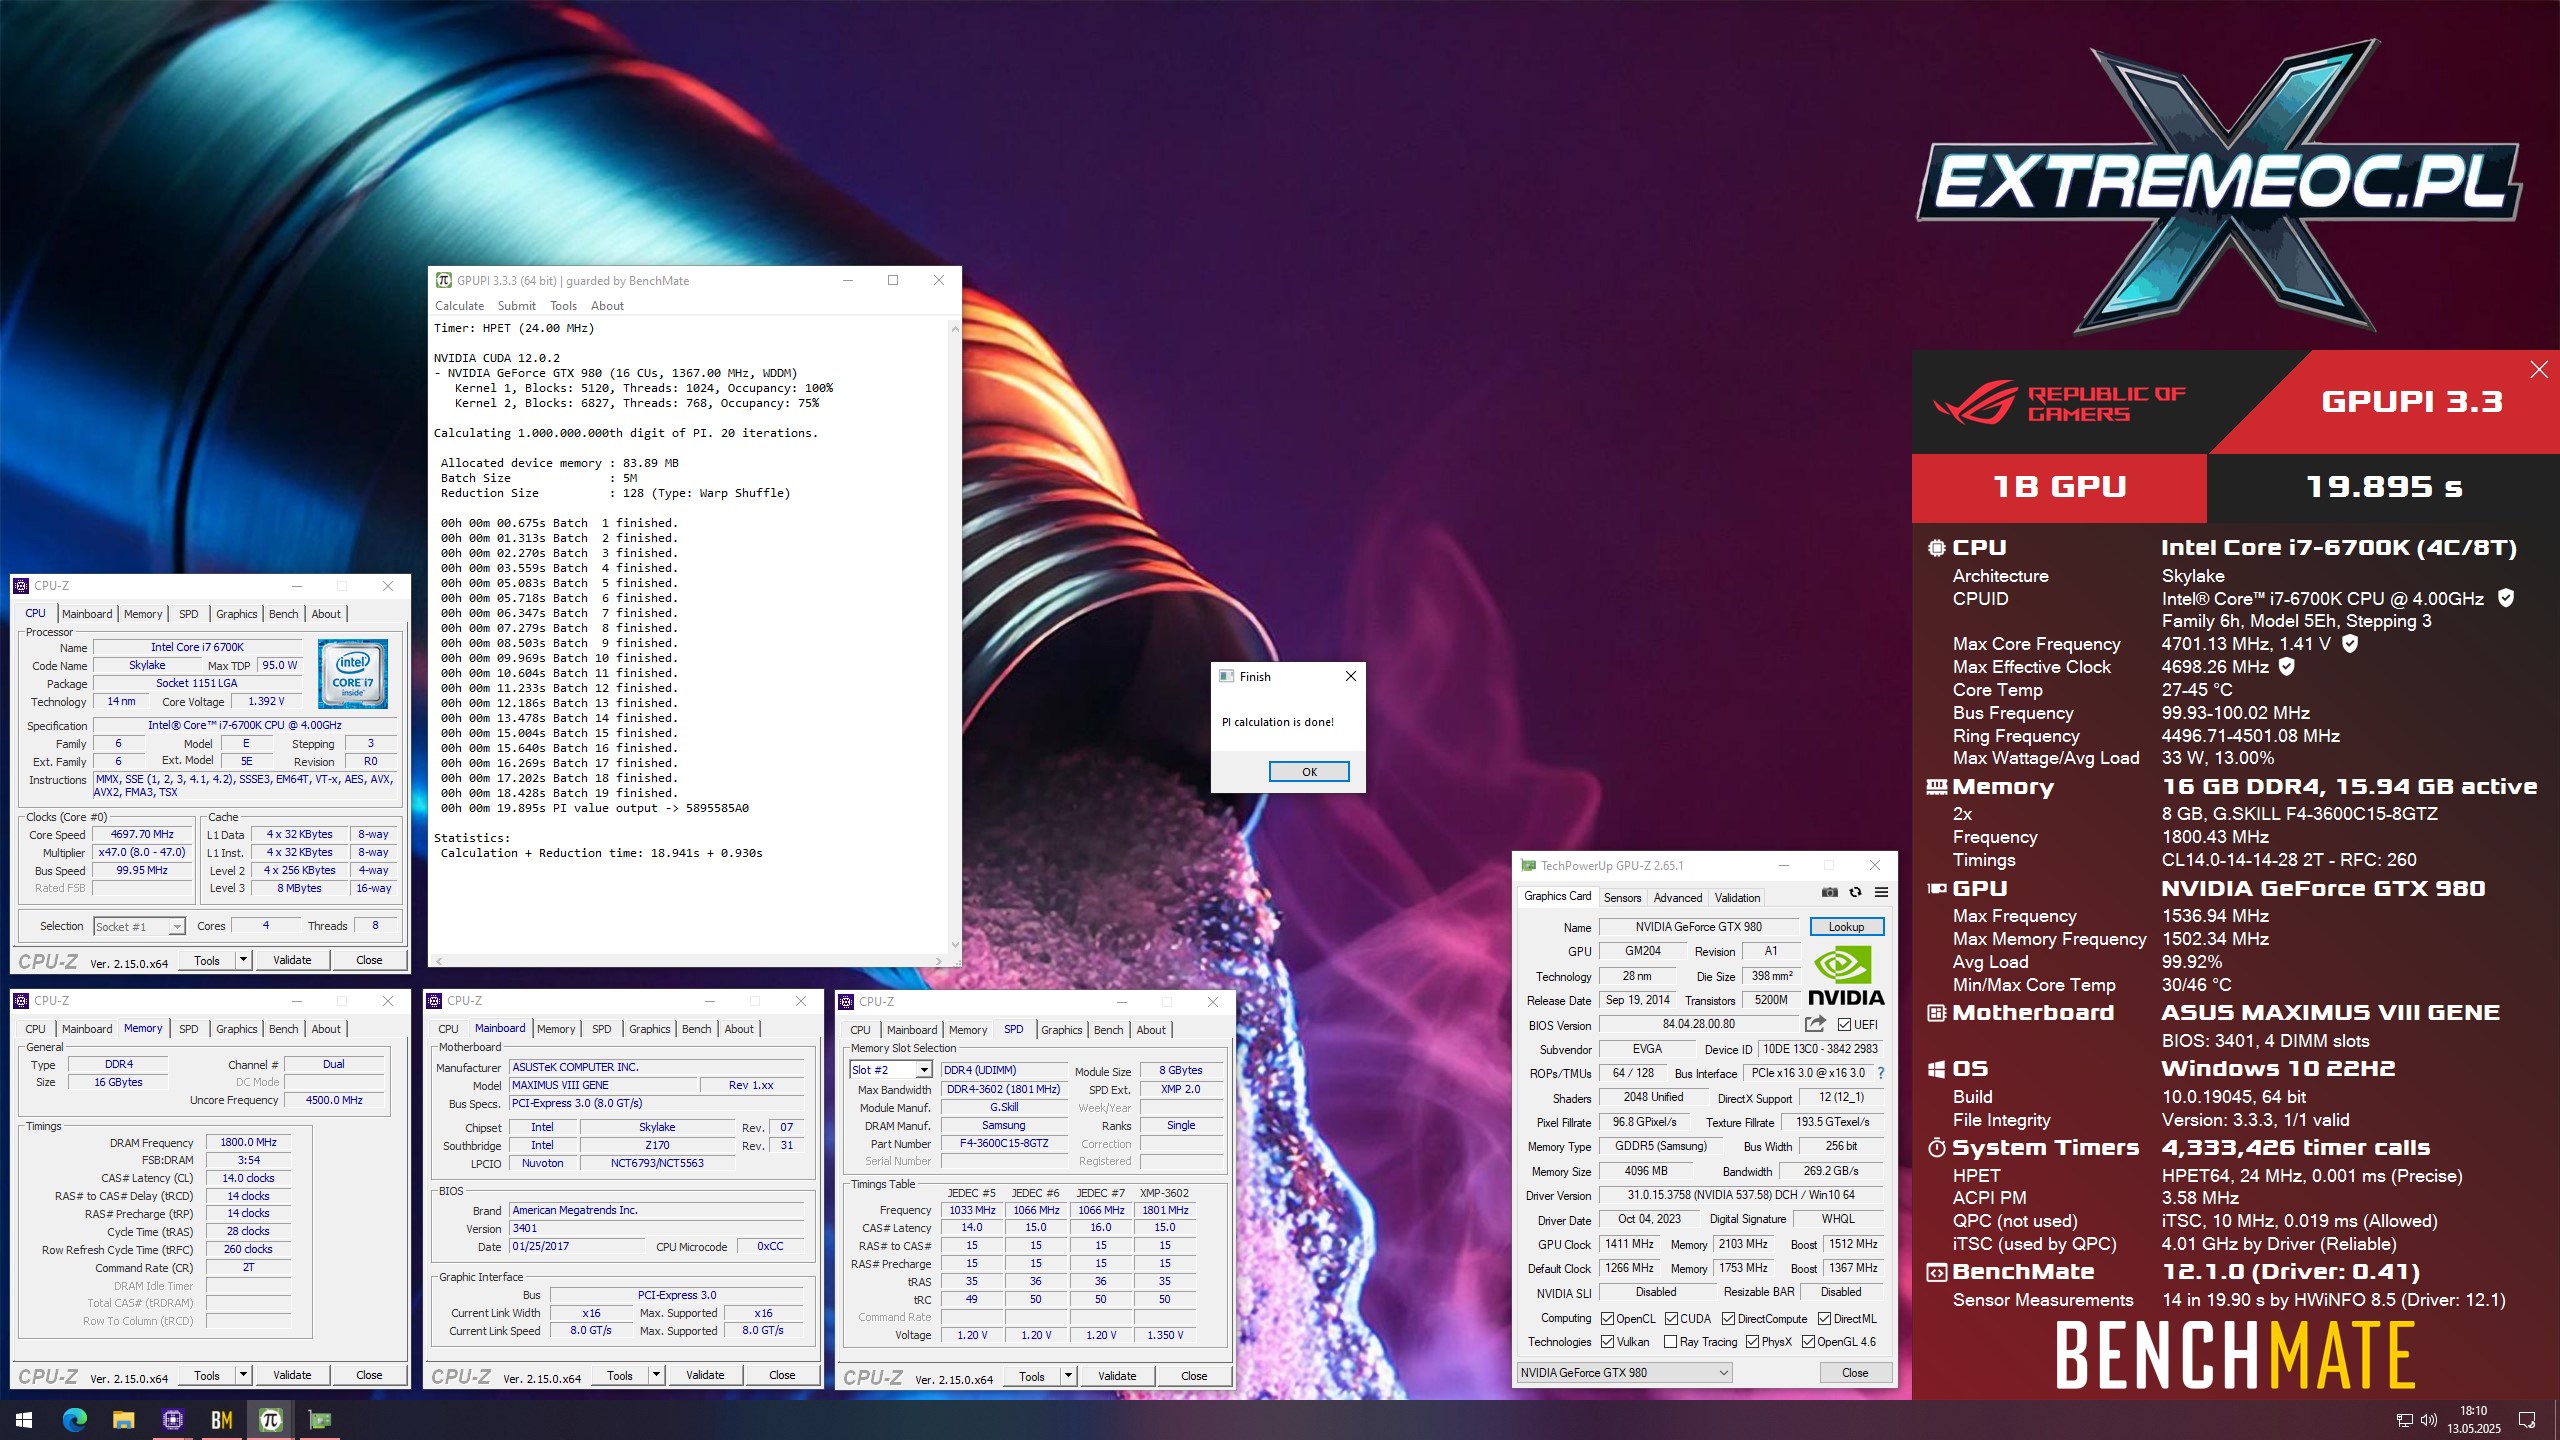Click the DRAM Frequency 1800.0 MHz field
The width and height of the screenshot is (2560, 1440).
pyautogui.click(x=249, y=1142)
